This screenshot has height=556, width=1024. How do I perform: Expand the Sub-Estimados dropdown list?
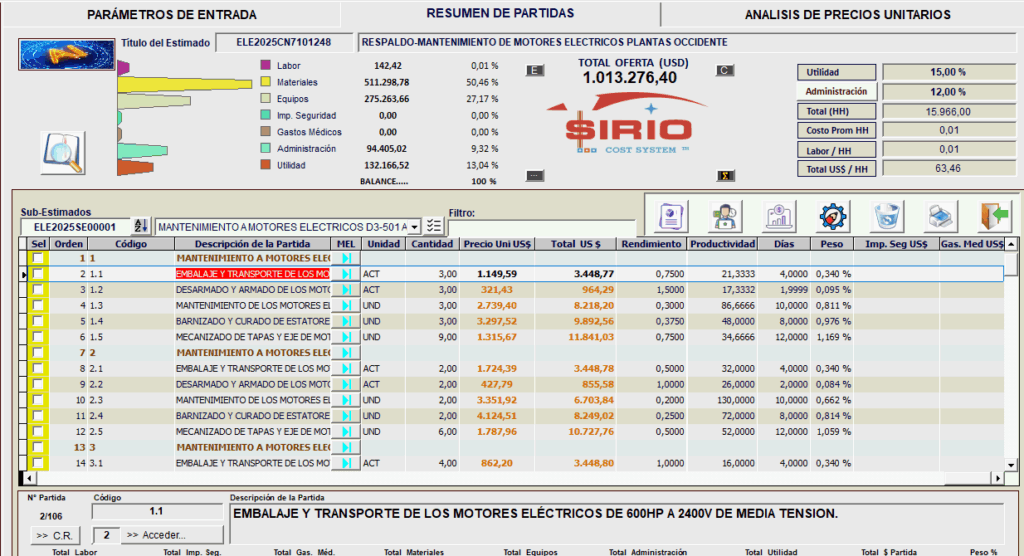(414, 227)
